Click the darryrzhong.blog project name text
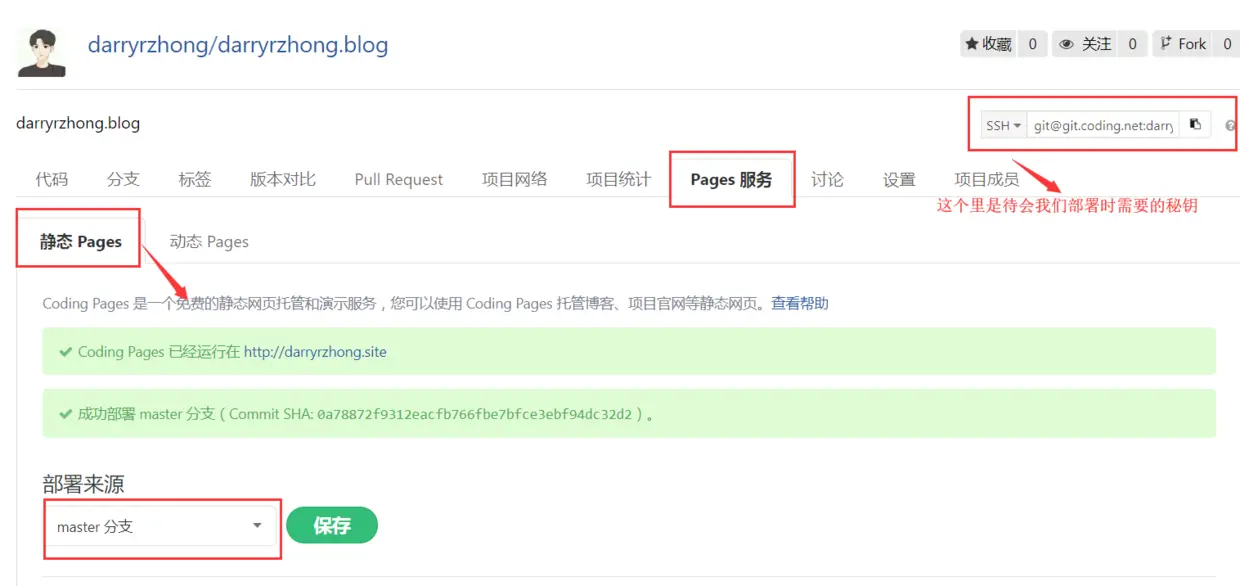1240x586 pixels. [x=78, y=123]
